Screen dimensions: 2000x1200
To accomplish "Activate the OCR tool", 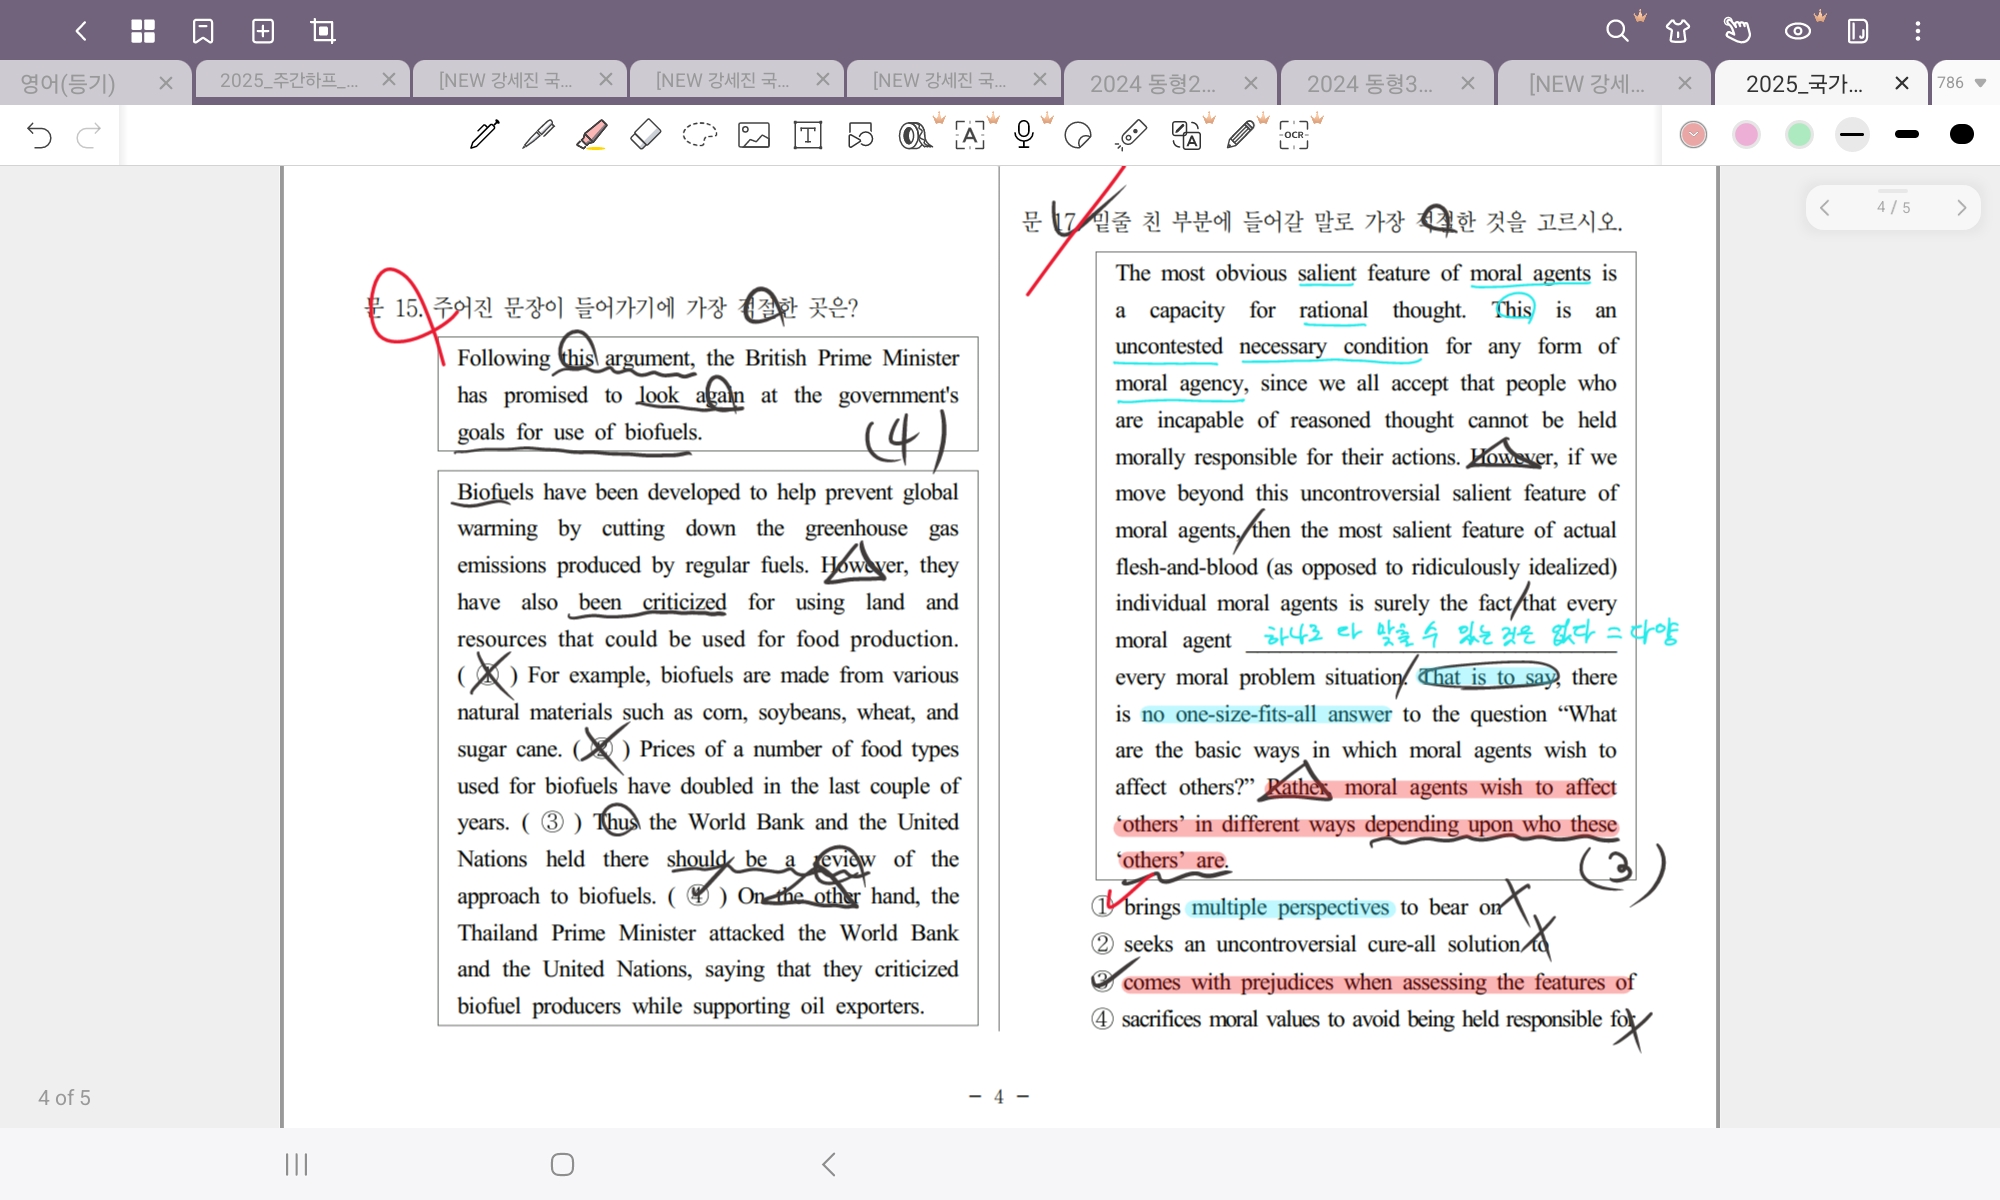I will 1294,135.
